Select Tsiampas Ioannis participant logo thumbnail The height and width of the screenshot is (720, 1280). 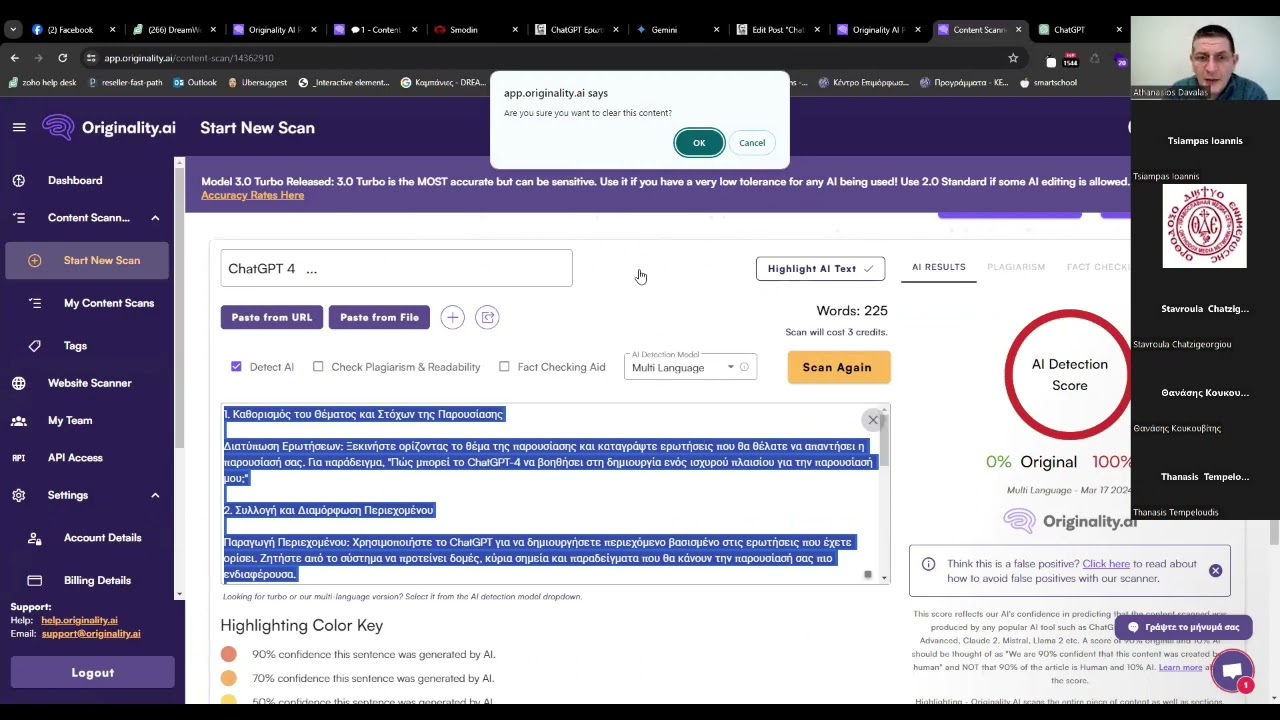1204,226
